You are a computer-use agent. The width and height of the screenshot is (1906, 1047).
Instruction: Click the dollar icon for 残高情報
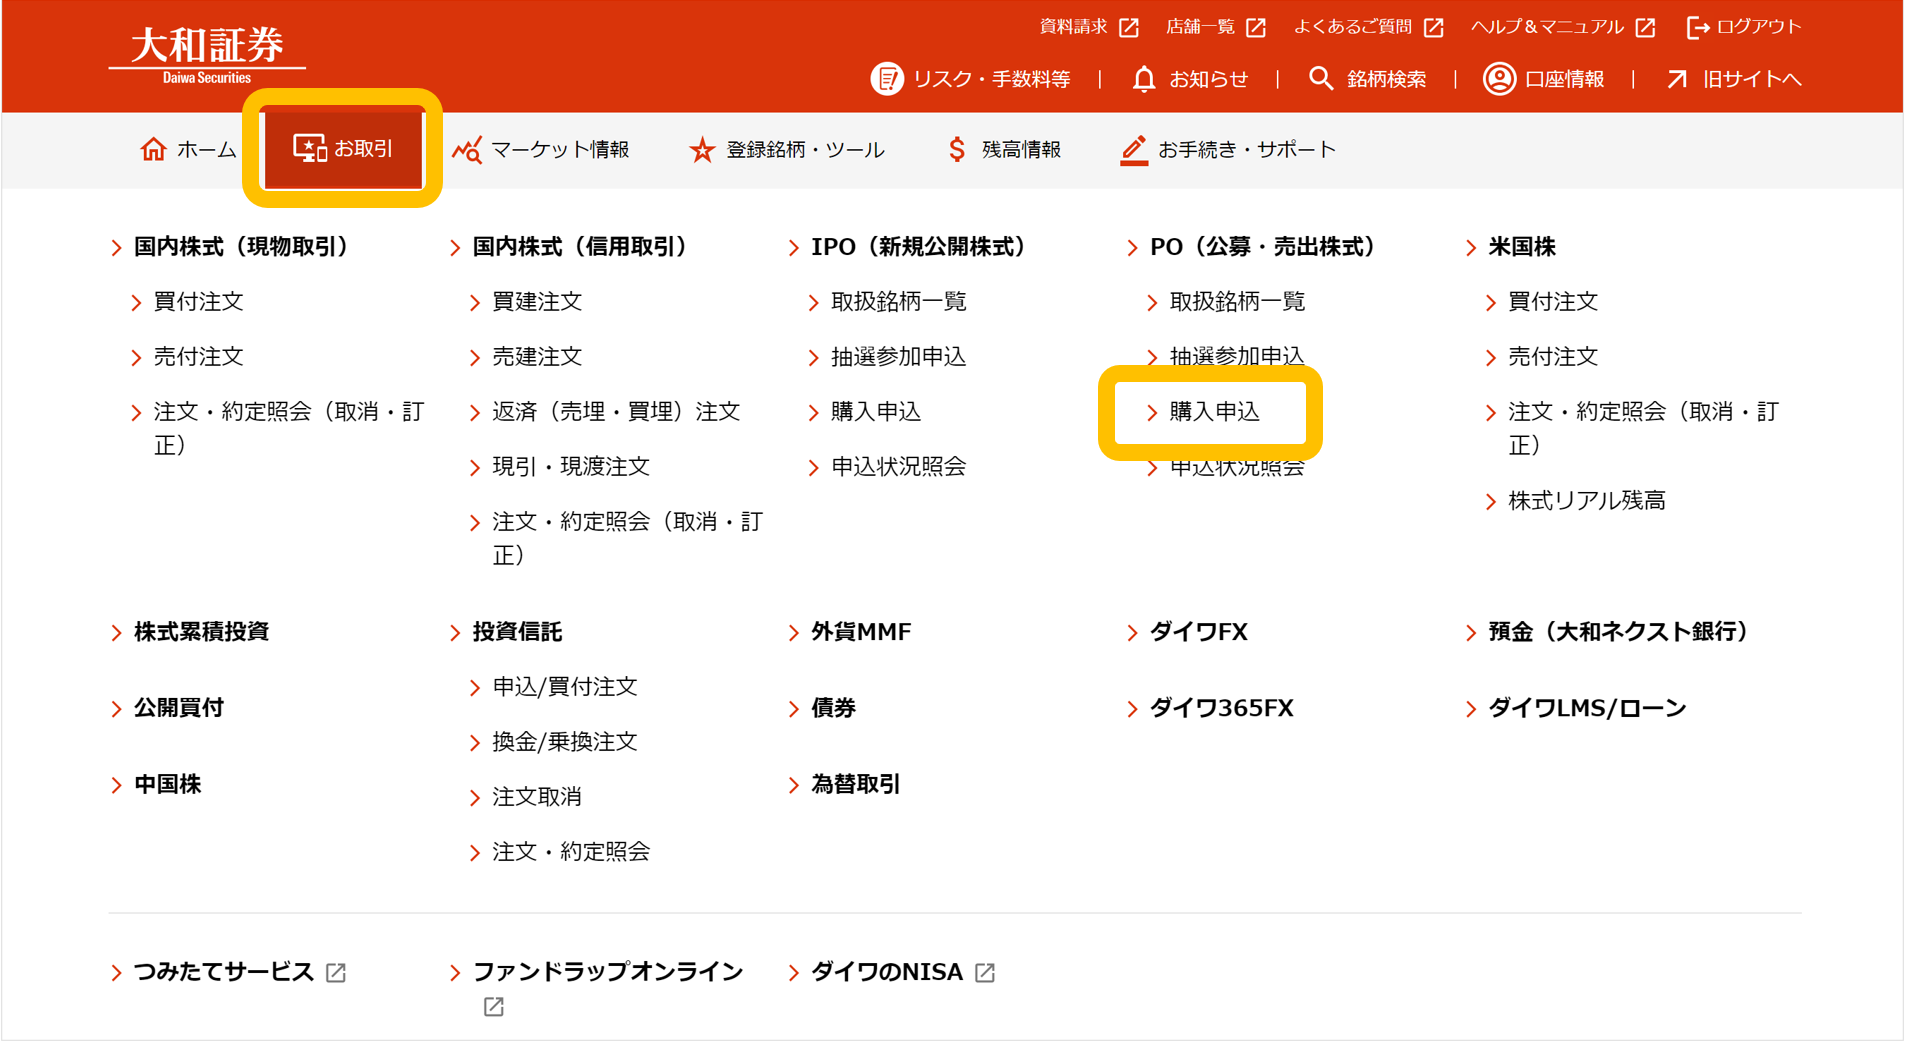957,150
